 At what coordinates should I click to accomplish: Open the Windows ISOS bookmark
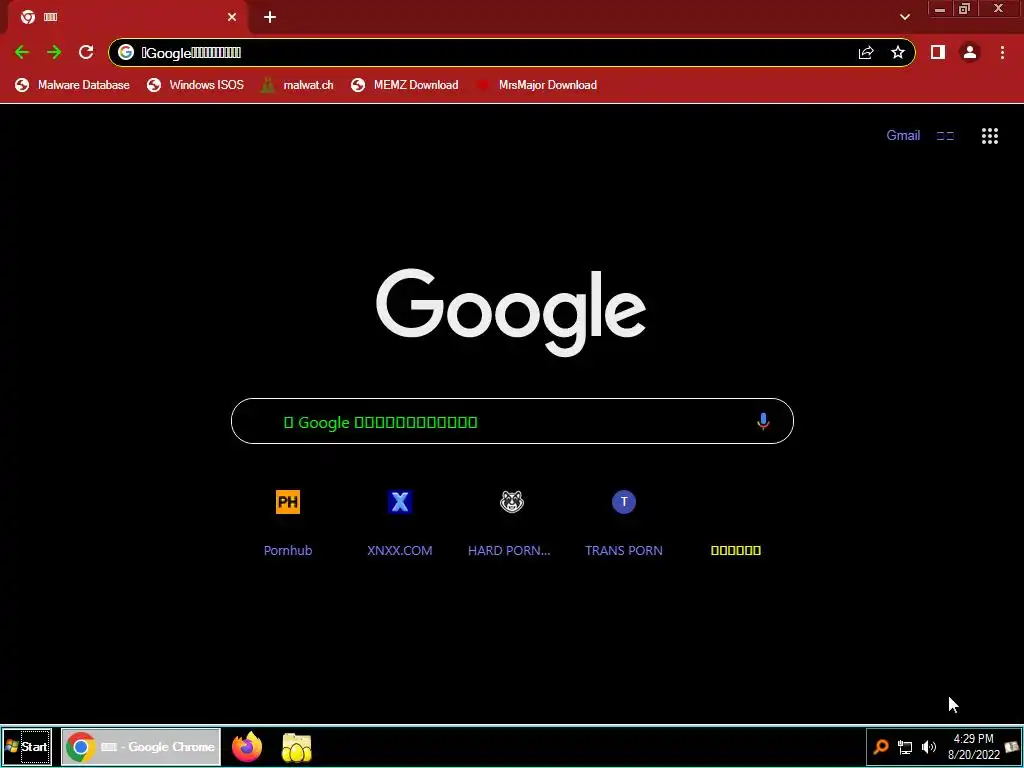tap(195, 85)
